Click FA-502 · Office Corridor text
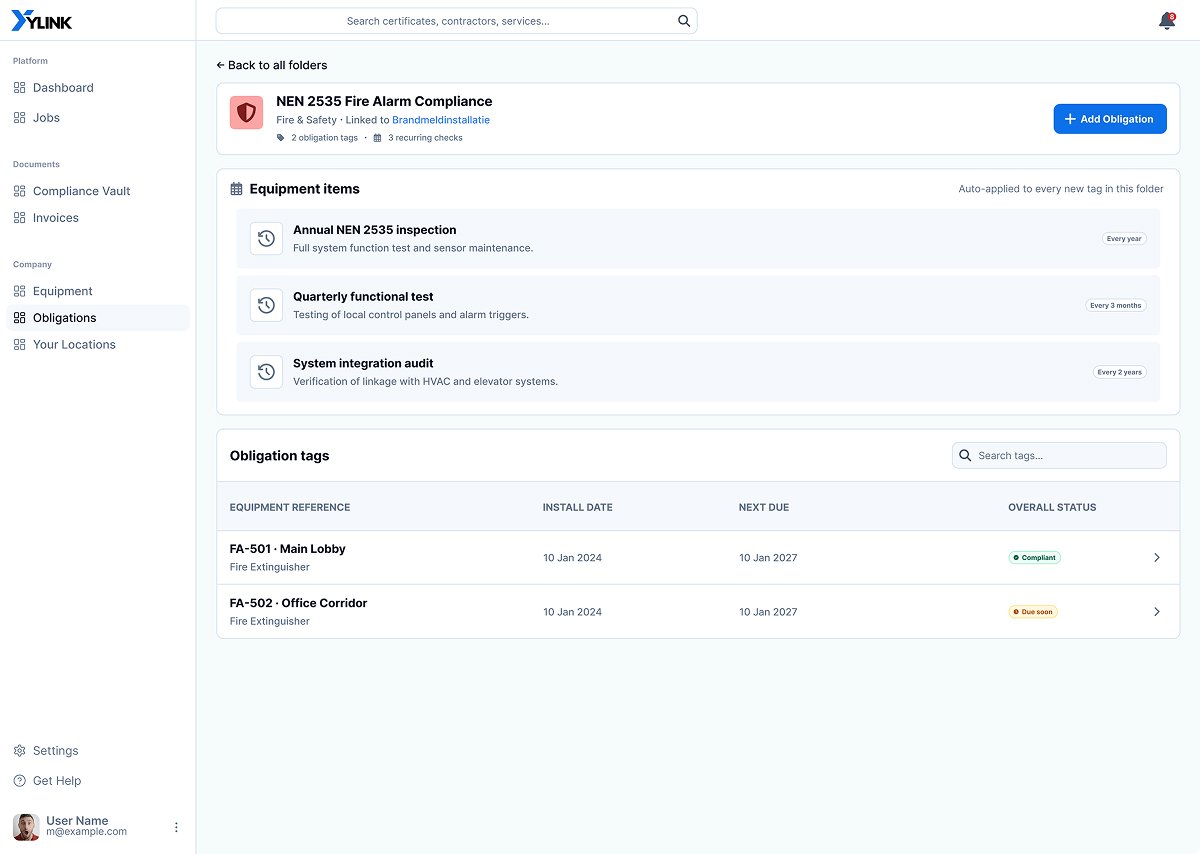 [298, 603]
